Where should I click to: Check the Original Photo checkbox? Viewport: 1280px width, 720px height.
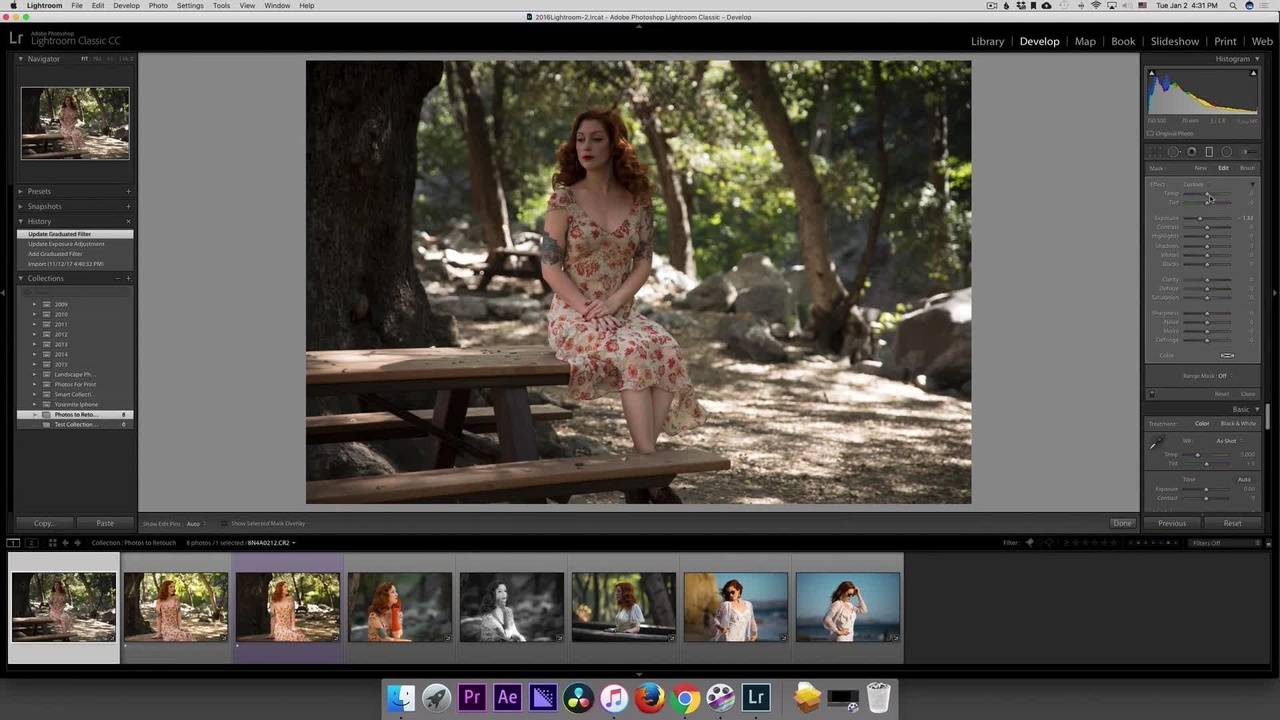coord(1151,133)
